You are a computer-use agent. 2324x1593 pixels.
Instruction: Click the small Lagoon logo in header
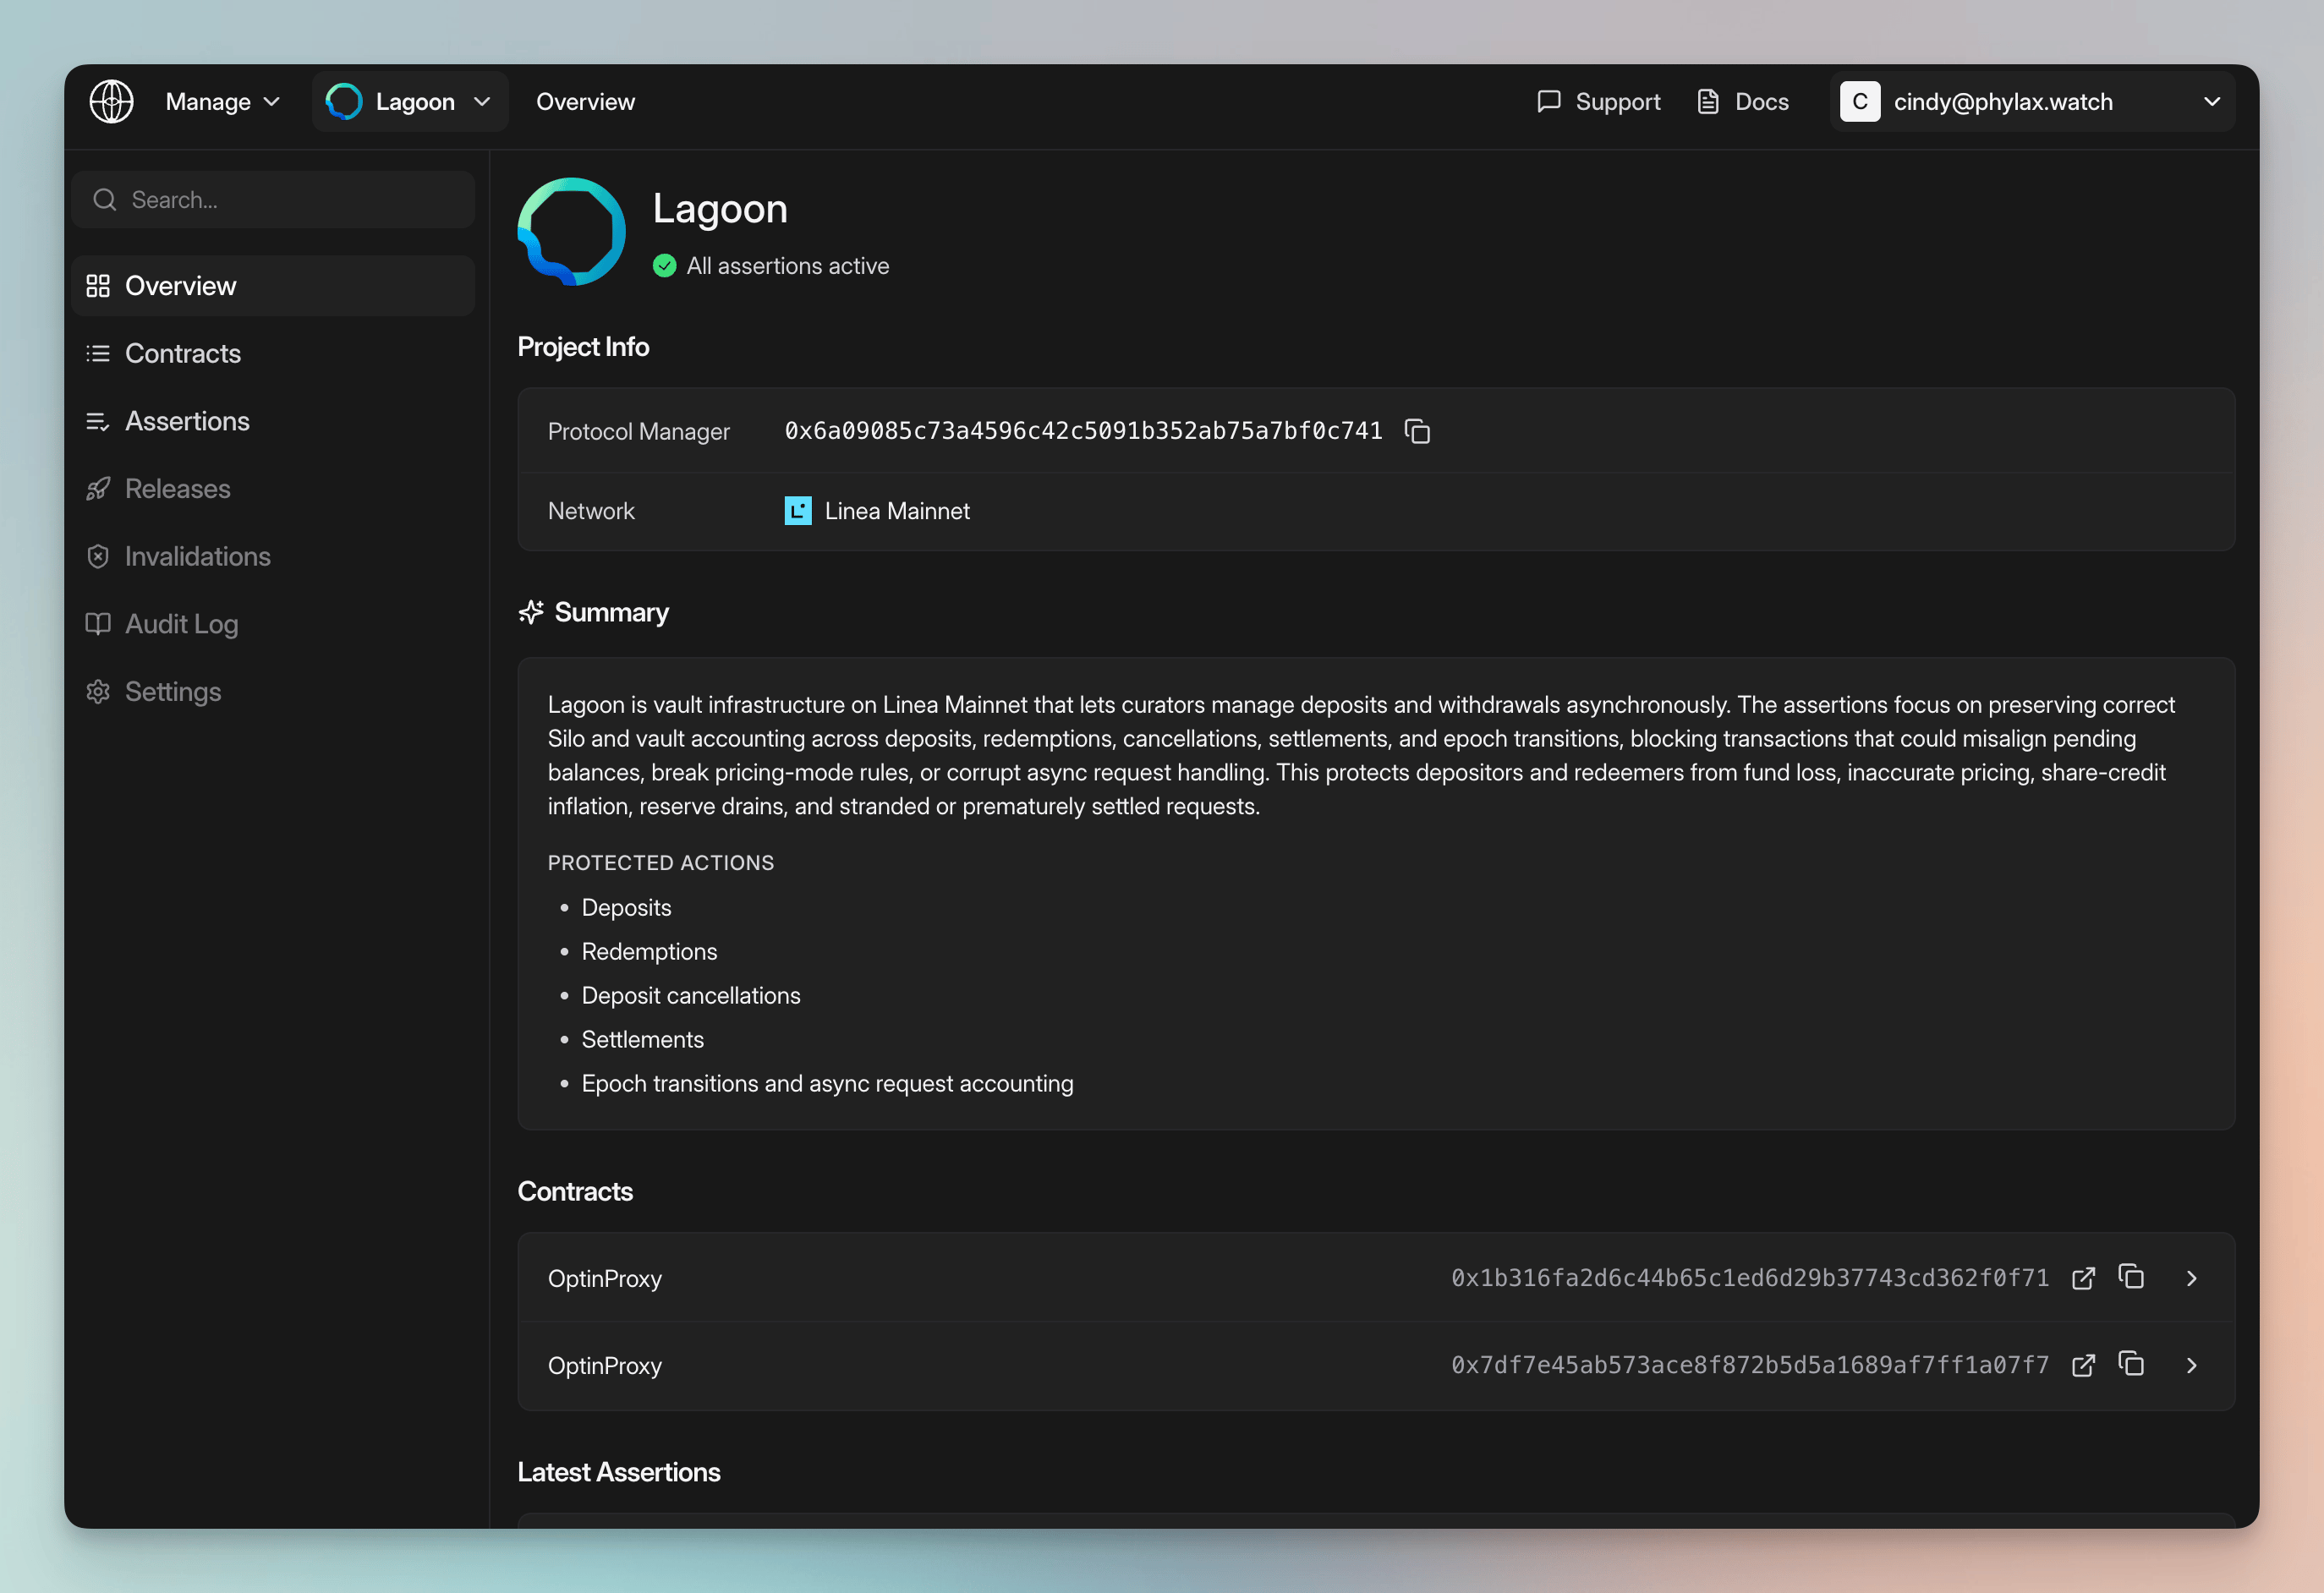click(344, 101)
